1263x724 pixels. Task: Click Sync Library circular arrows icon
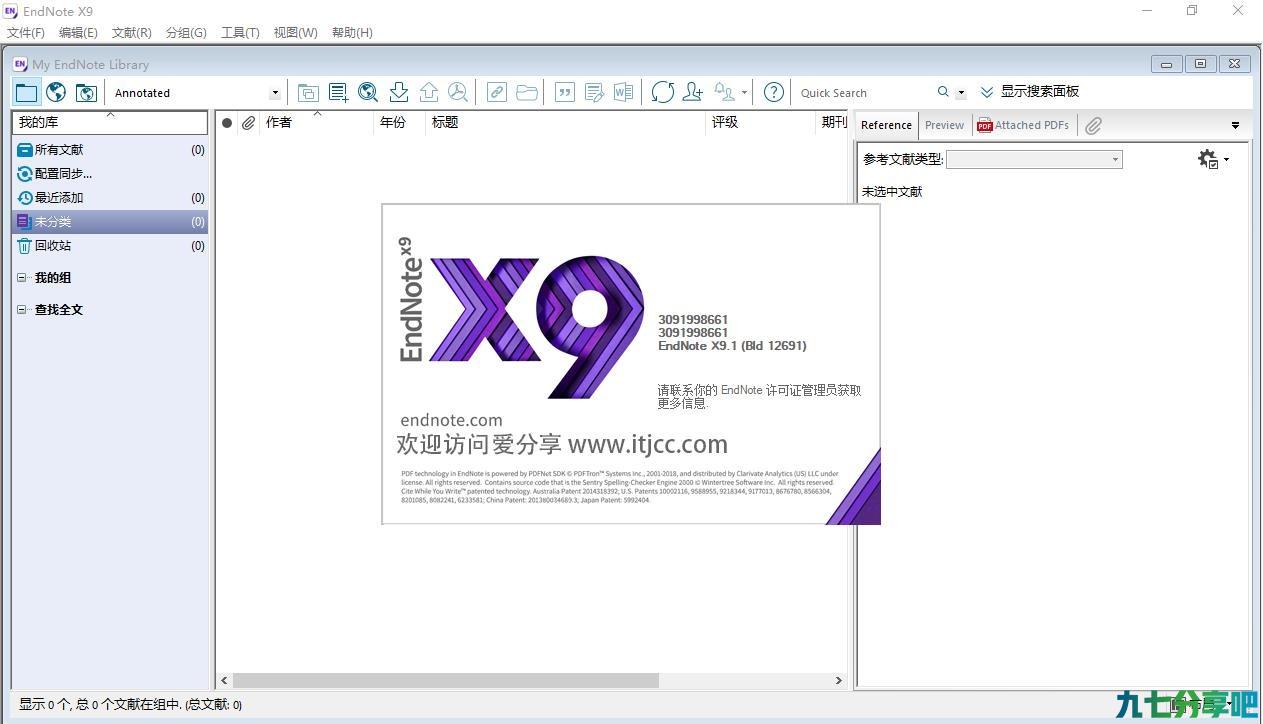coord(662,92)
